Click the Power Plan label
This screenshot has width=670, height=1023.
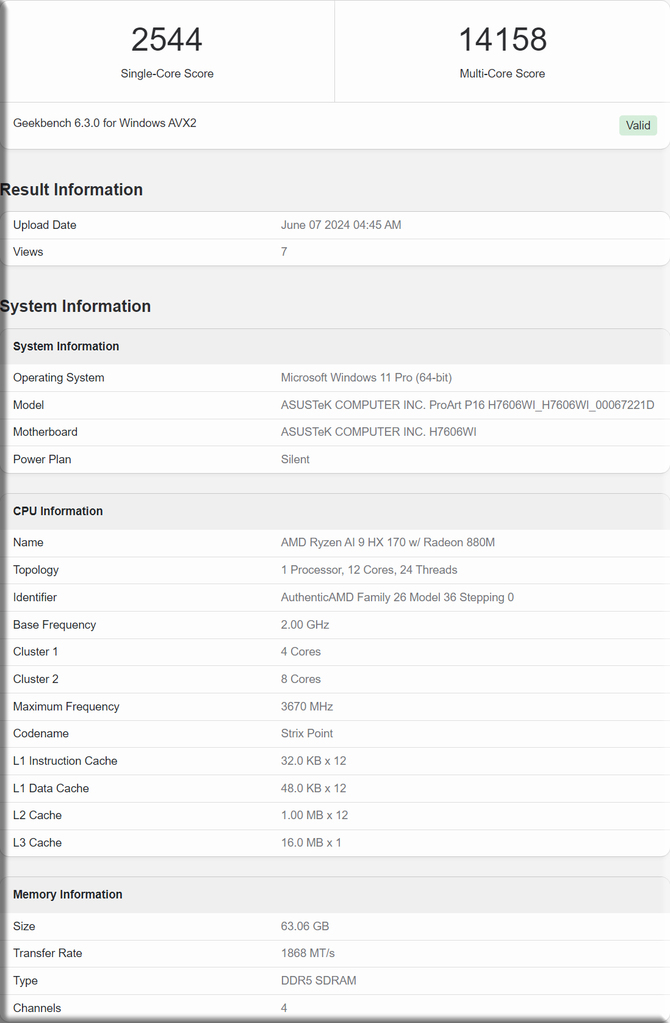click(42, 459)
